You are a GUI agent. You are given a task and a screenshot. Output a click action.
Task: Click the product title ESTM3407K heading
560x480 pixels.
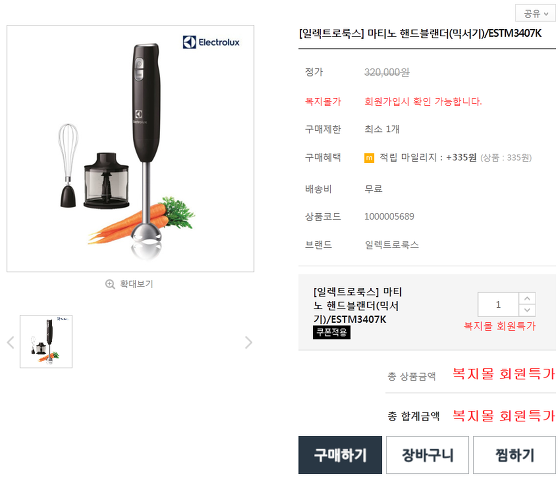coord(420,34)
